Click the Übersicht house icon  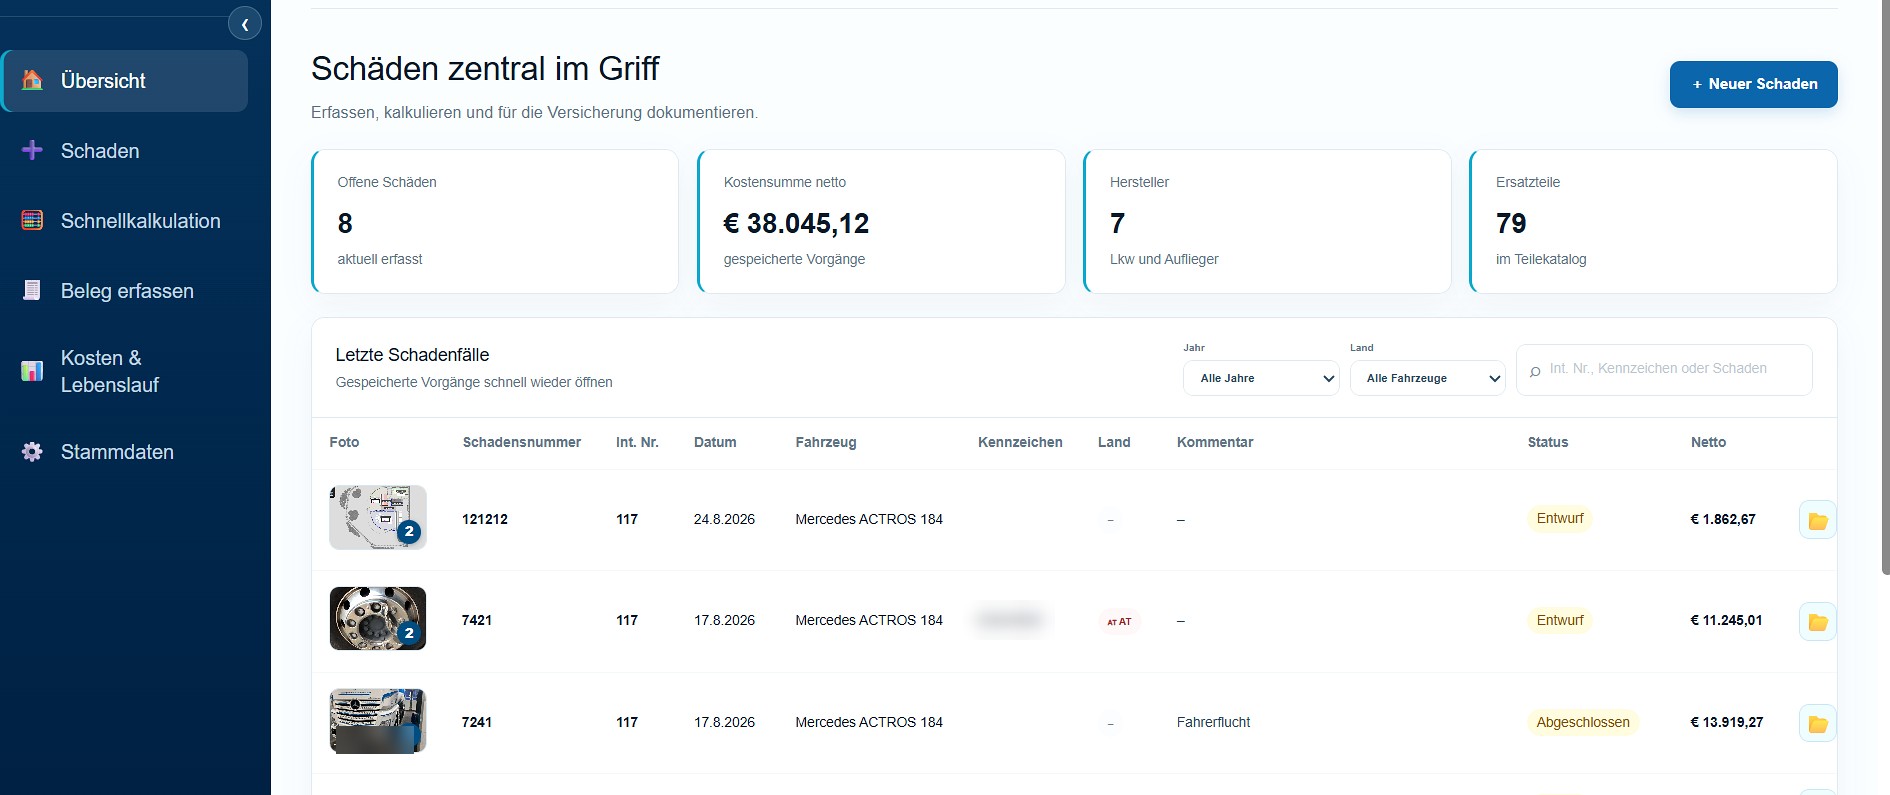click(32, 81)
